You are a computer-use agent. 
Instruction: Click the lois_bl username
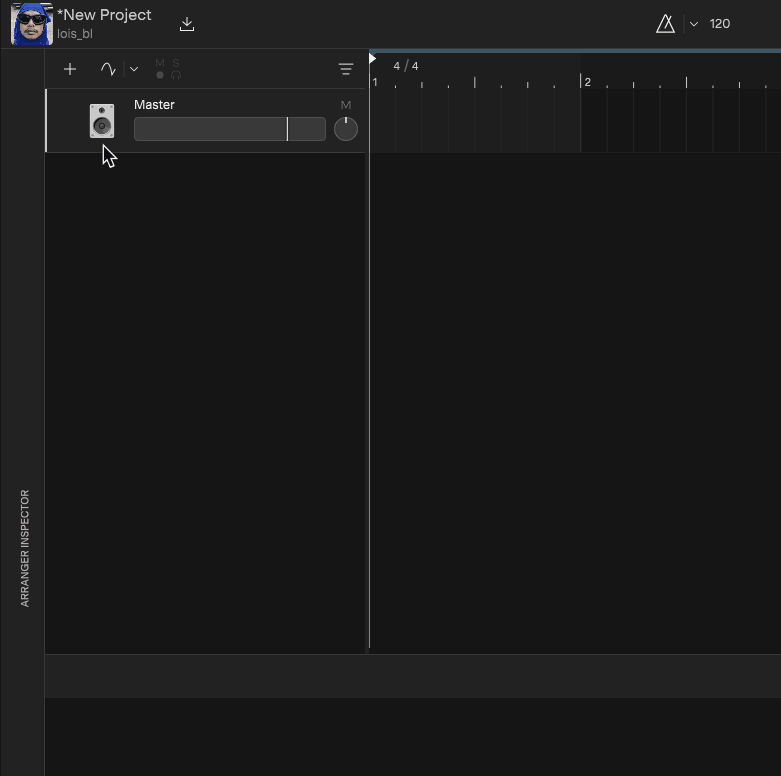tap(75, 34)
